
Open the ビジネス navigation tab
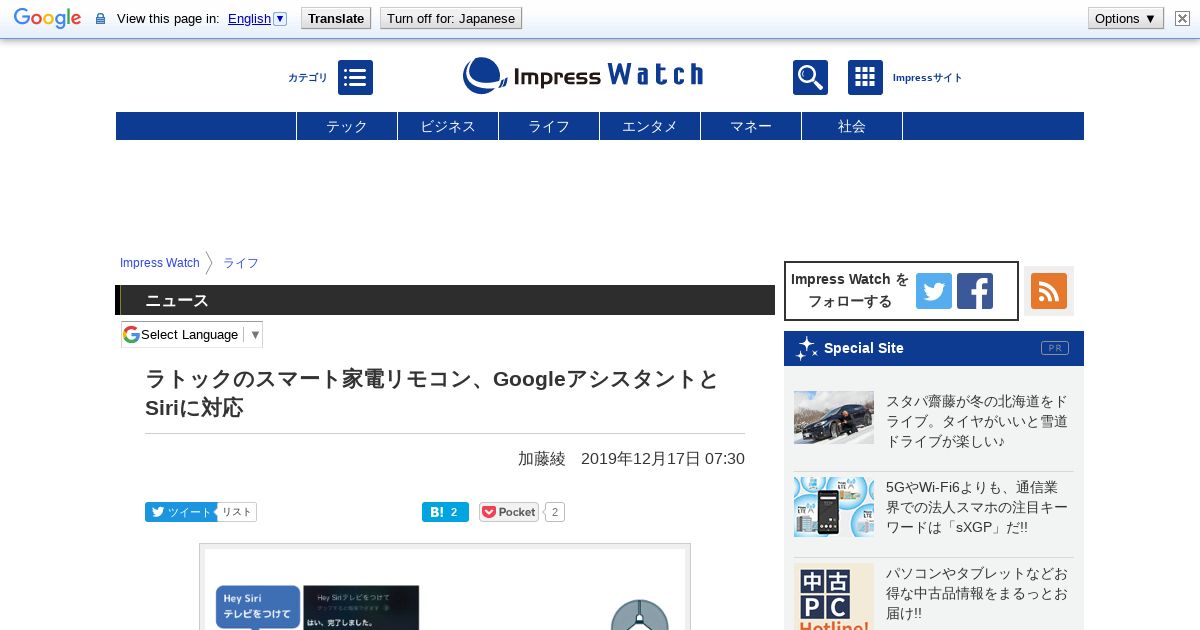click(448, 126)
